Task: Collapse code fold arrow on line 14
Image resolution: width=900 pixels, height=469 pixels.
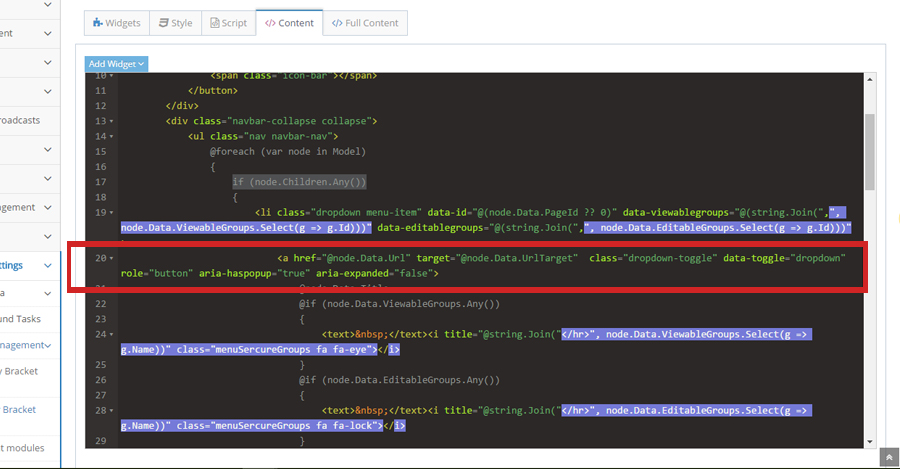Action: coord(112,137)
